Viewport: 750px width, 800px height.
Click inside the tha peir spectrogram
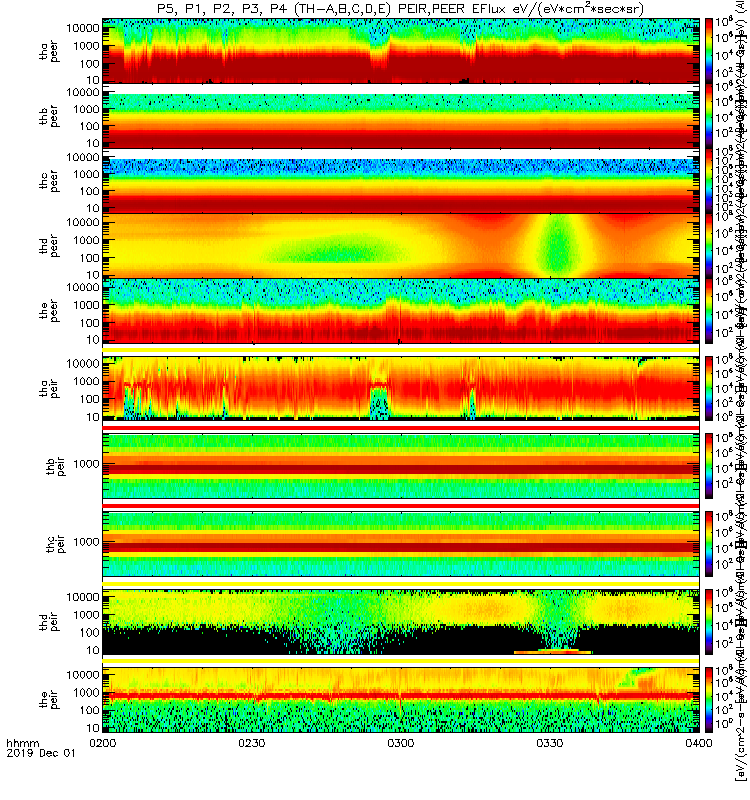tap(401, 388)
